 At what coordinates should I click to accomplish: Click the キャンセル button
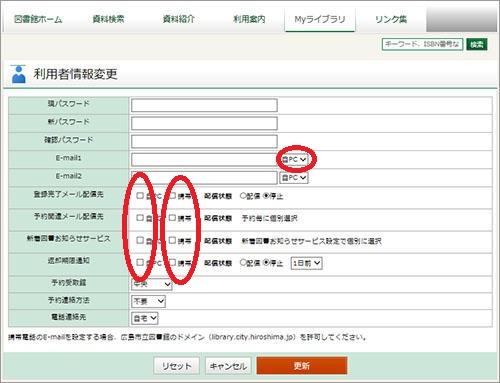point(228,366)
